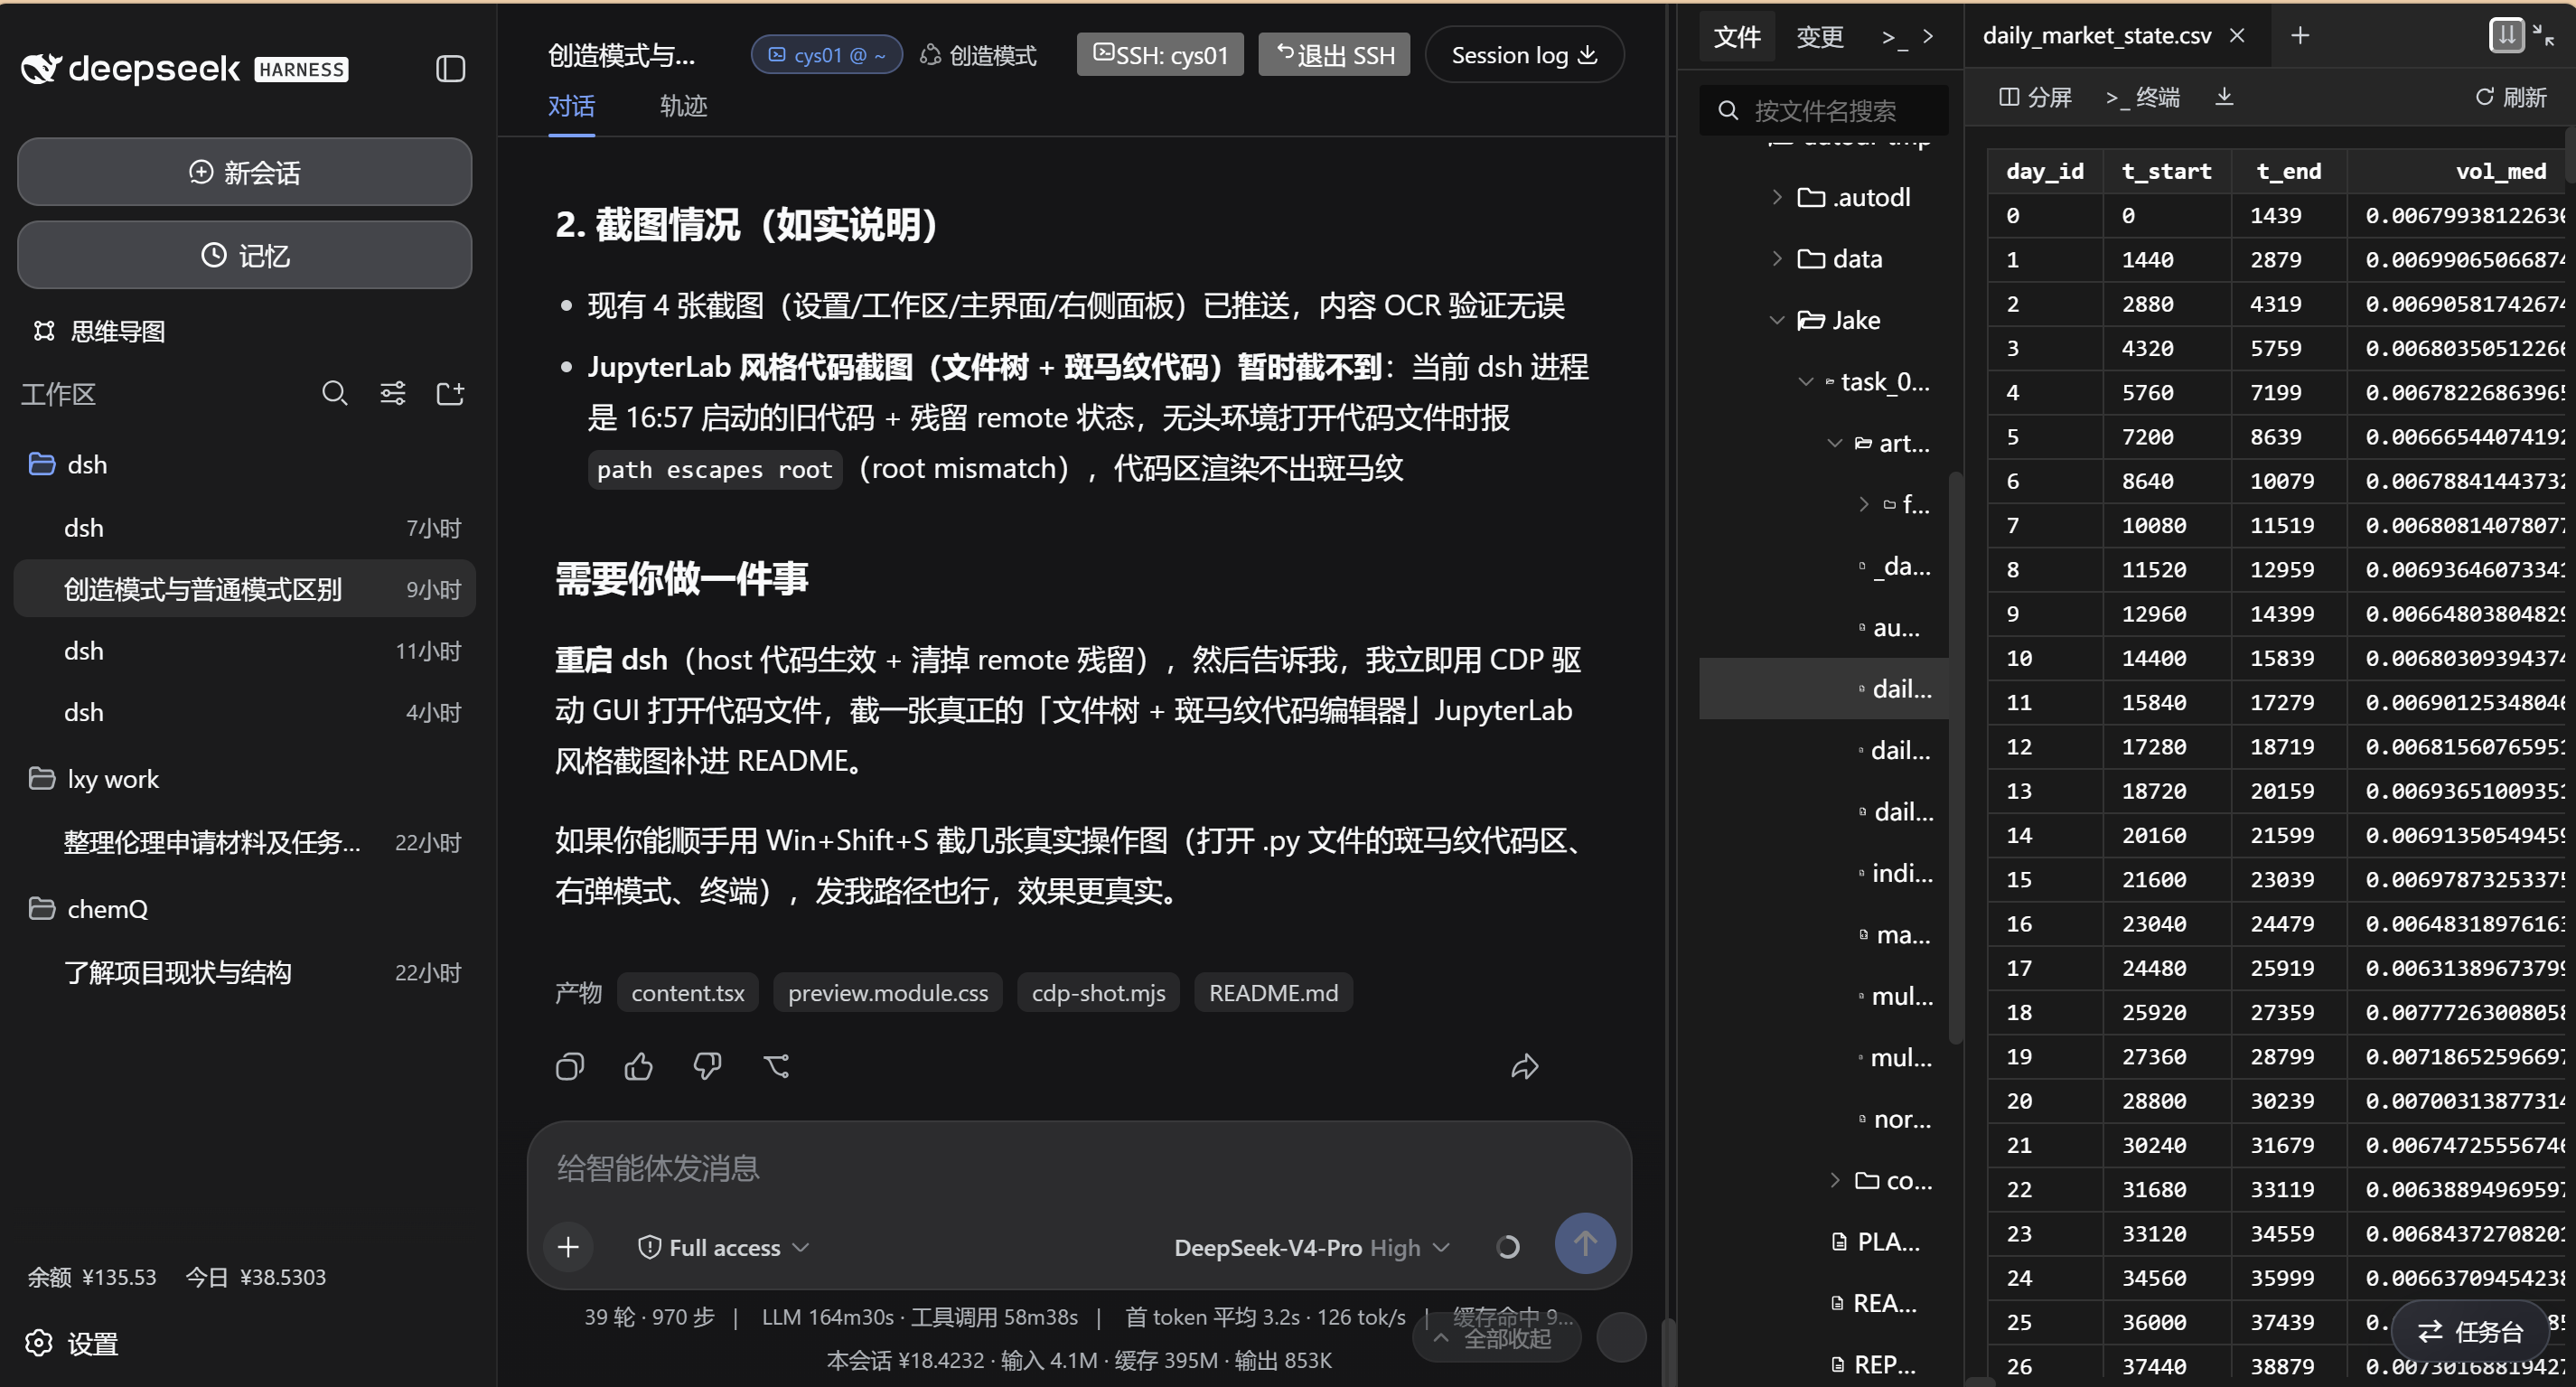Open 整理伦理申请材料及任务 conversation

pos(244,842)
